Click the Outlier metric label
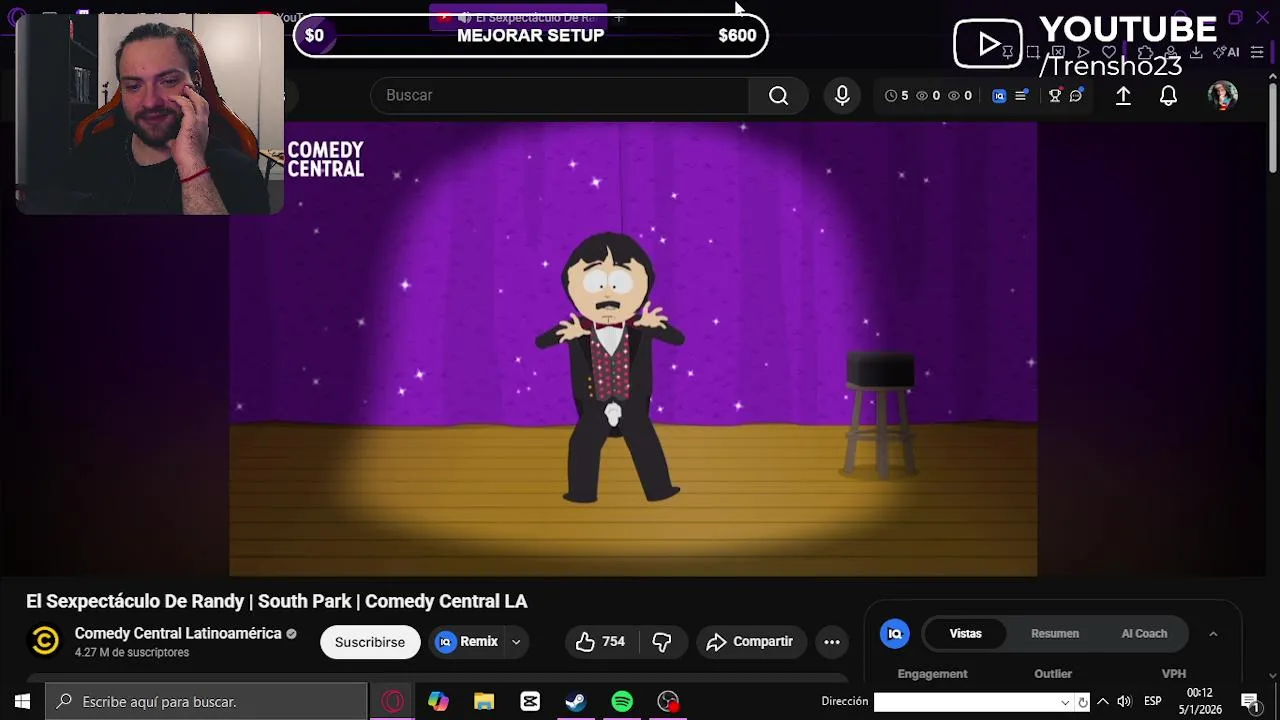This screenshot has width=1280, height=720. pyautogui.click(x=1053, y=674)
